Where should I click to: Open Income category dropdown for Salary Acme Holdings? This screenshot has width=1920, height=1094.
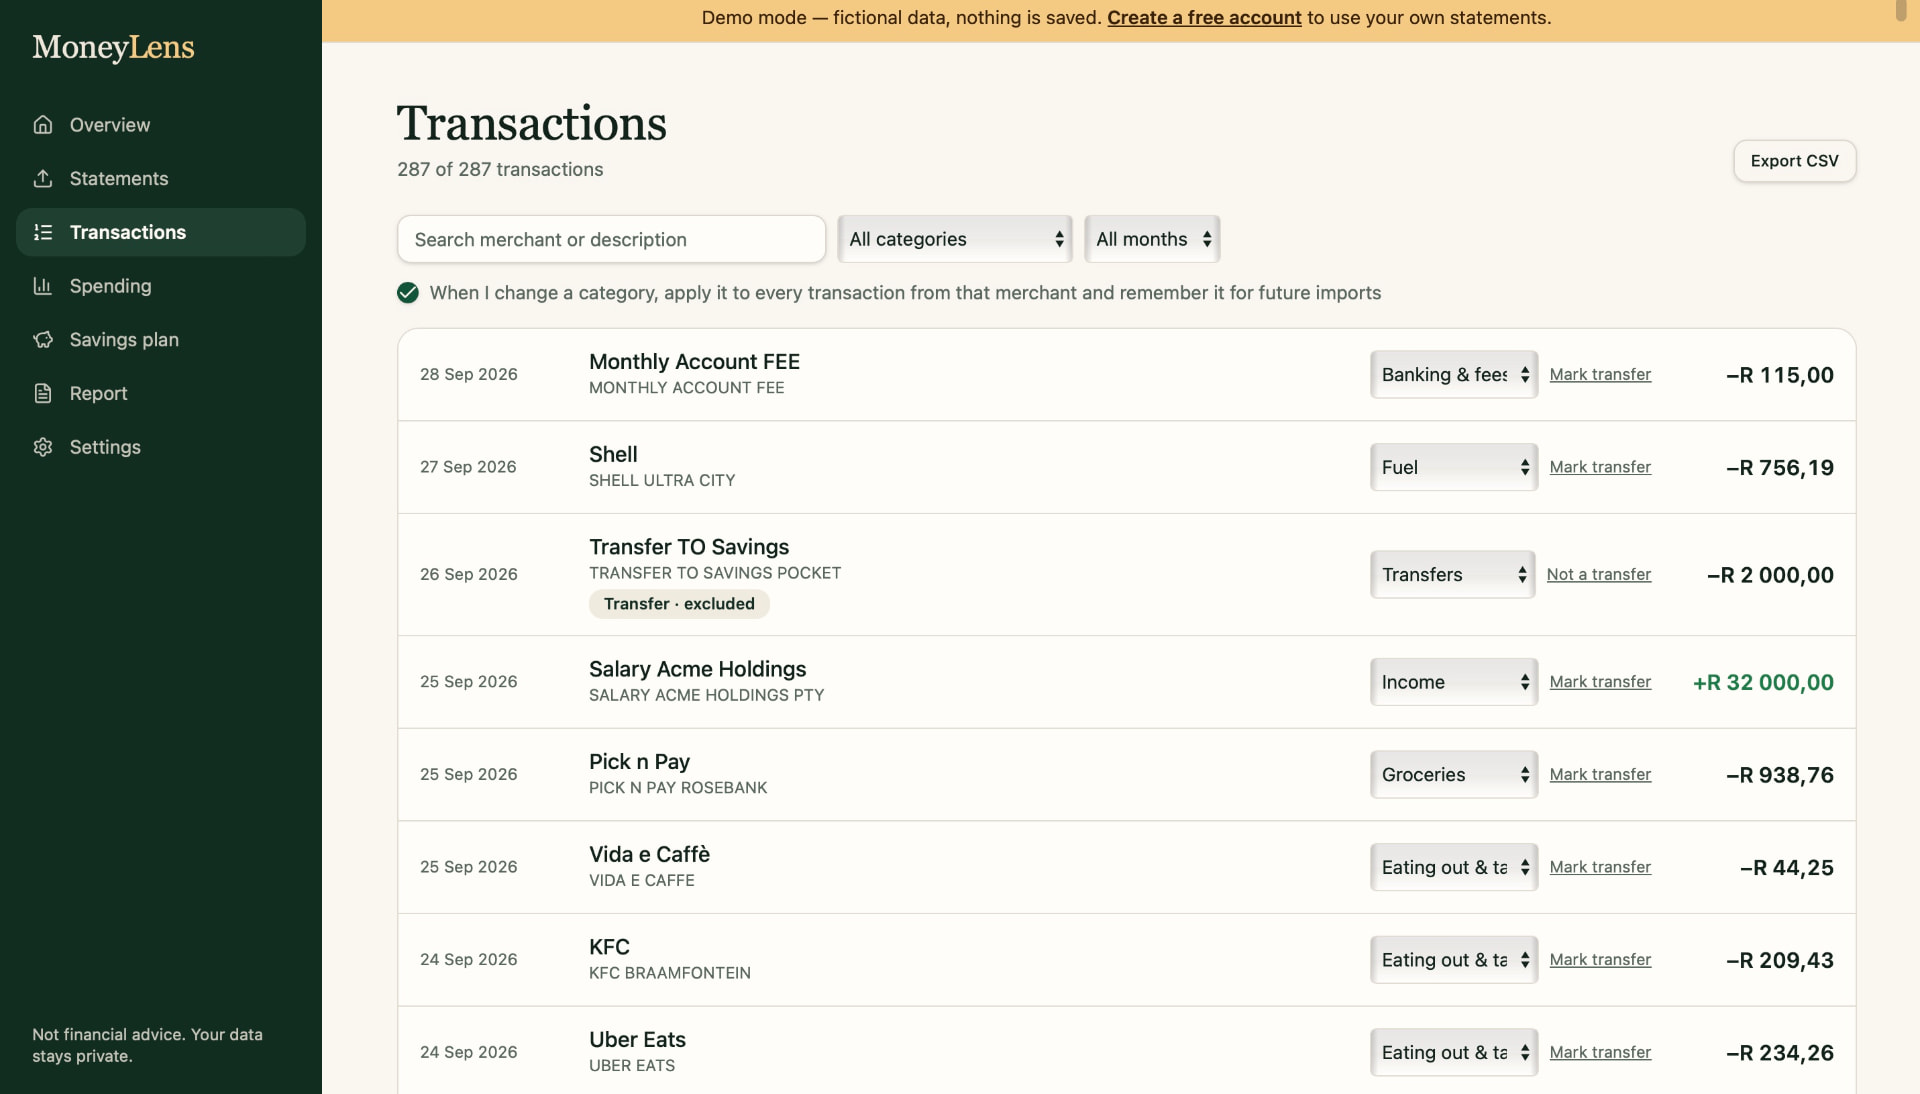(1454, 682)
